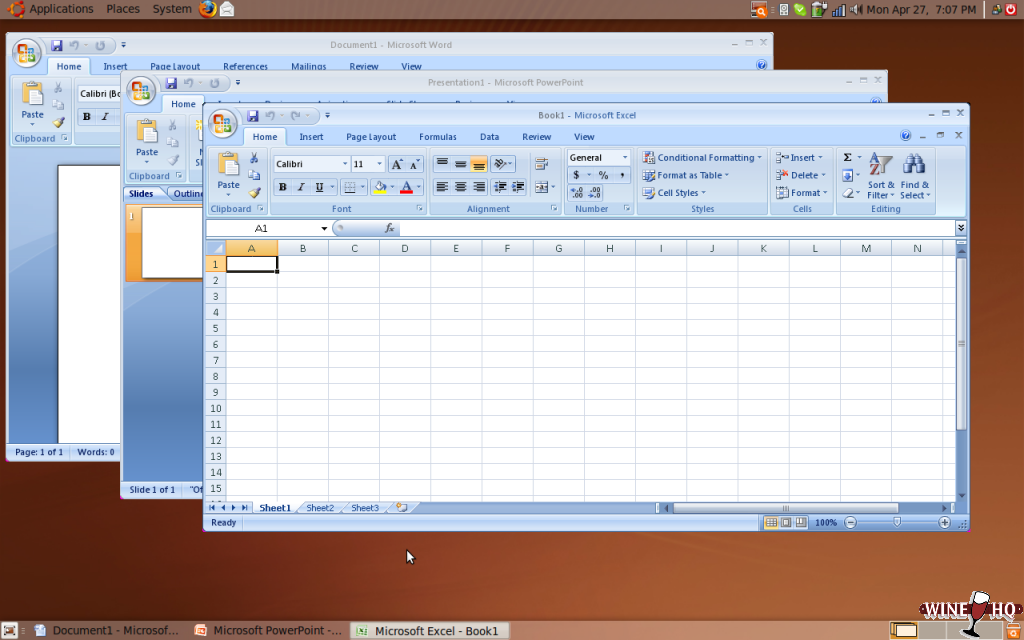
Task: Cut selection with scissors icon in Excel
Action: coord(254,158)
